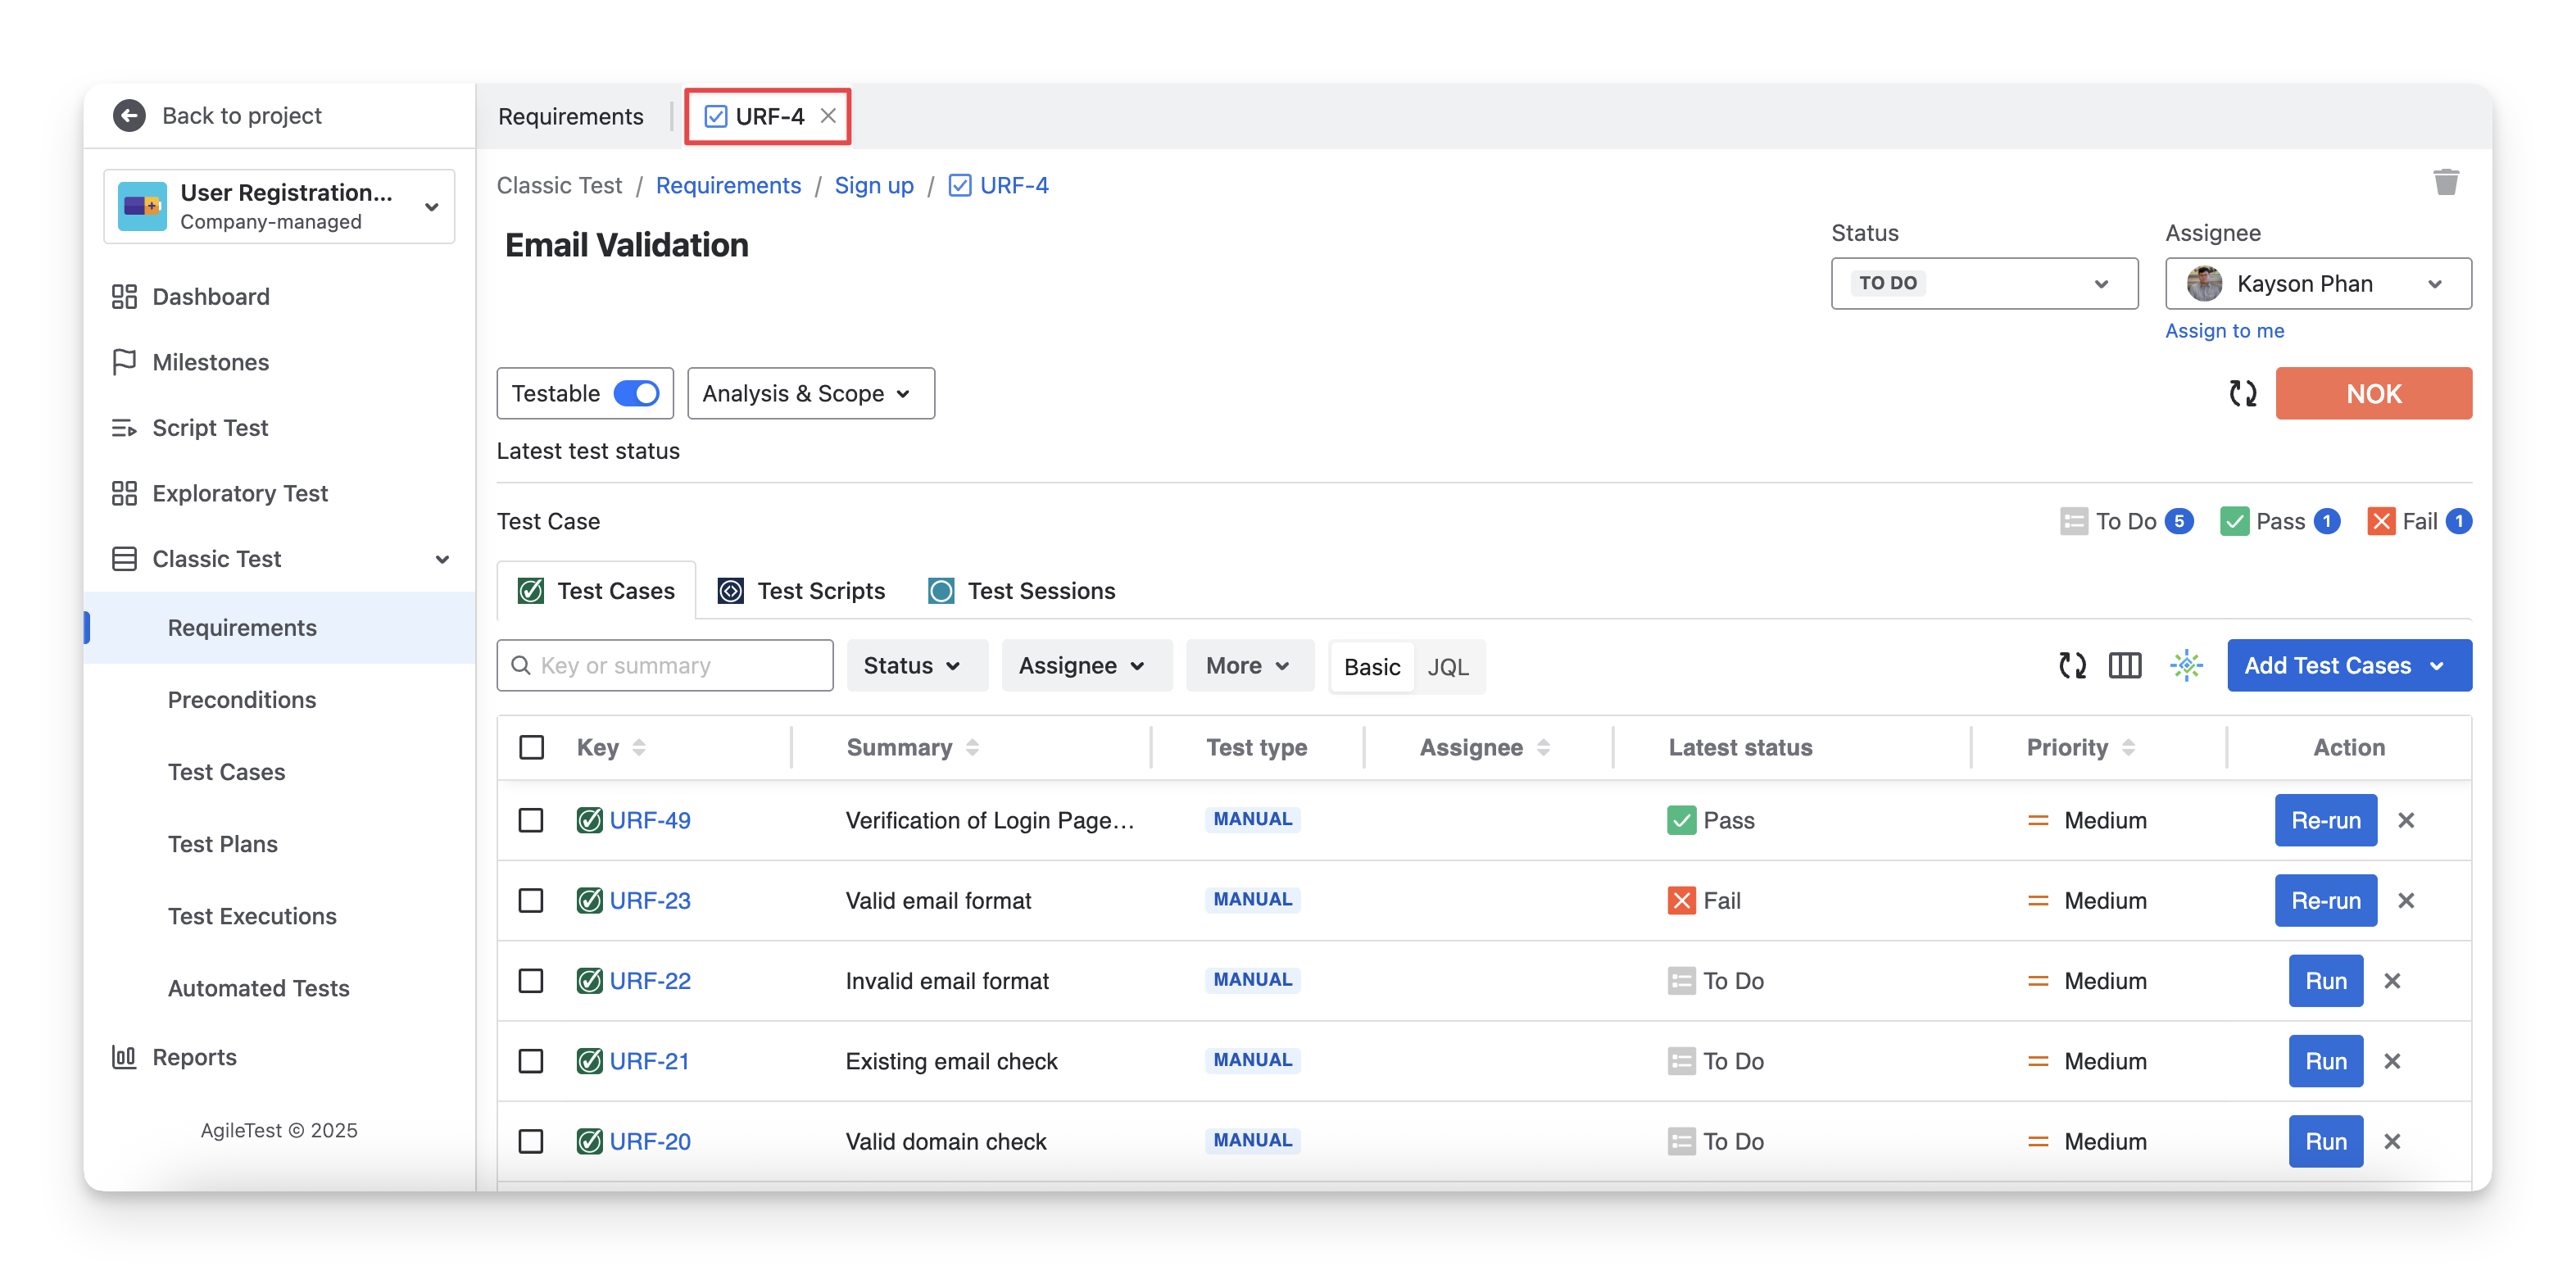Click the trash delete icon
Image resolution: width=2576 pixels, height=1275 pixels.
[2445, 182]
